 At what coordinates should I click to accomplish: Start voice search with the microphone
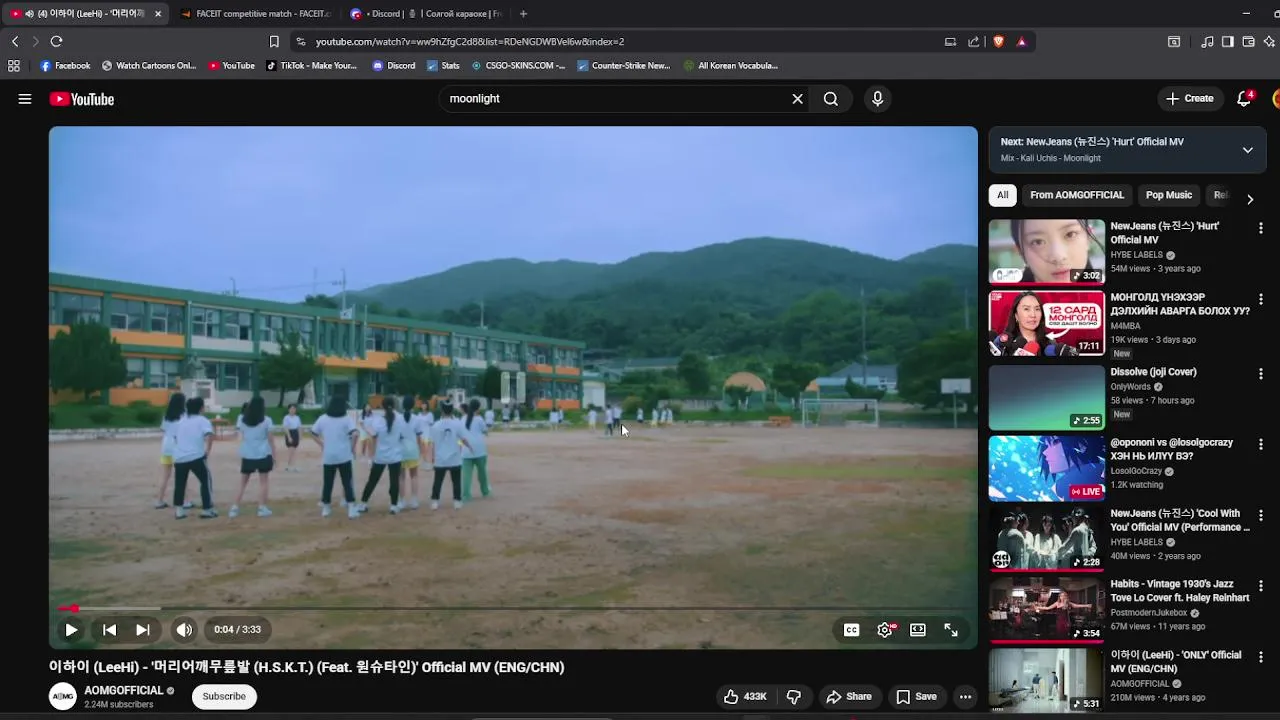(x=877, y=99)
